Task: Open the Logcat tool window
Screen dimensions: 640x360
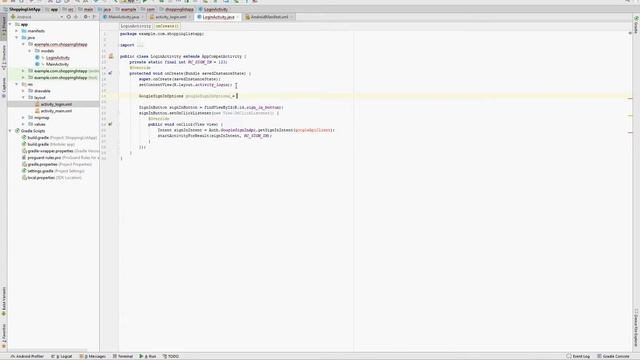Action: click(x=62, y=356)
